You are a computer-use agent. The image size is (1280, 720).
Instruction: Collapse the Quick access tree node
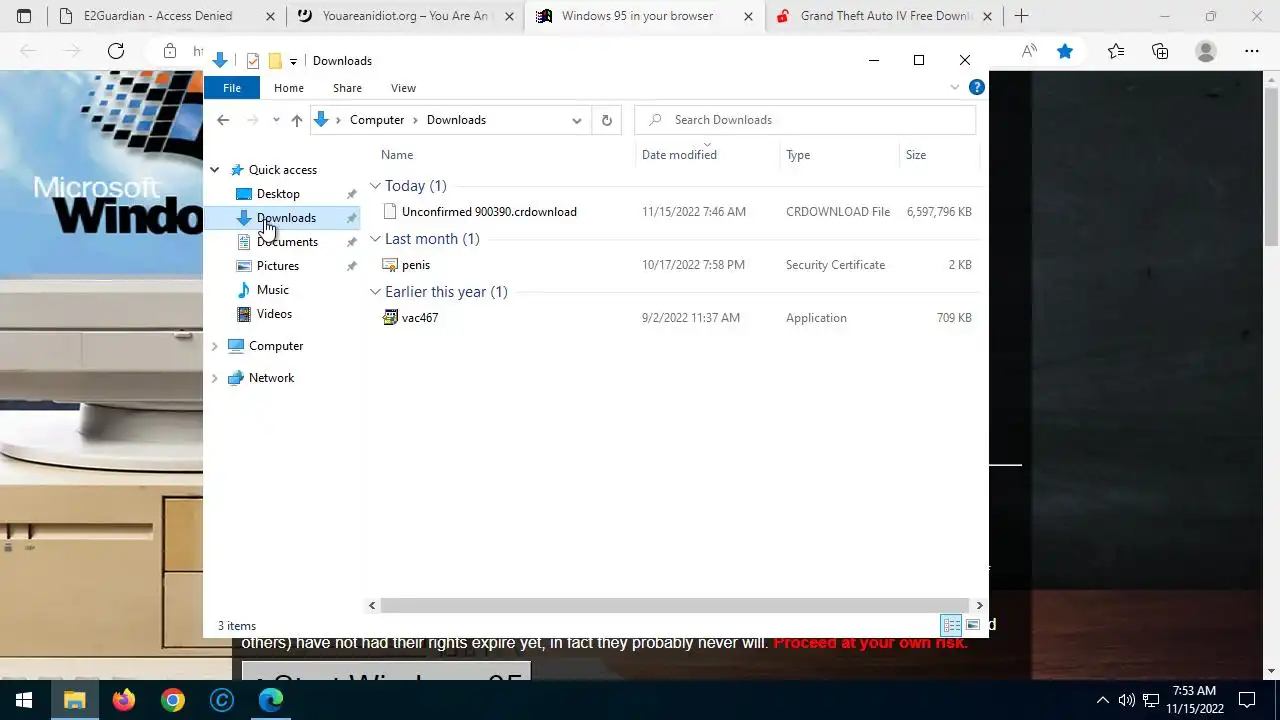pyautogui.click(x=214, y=170)
